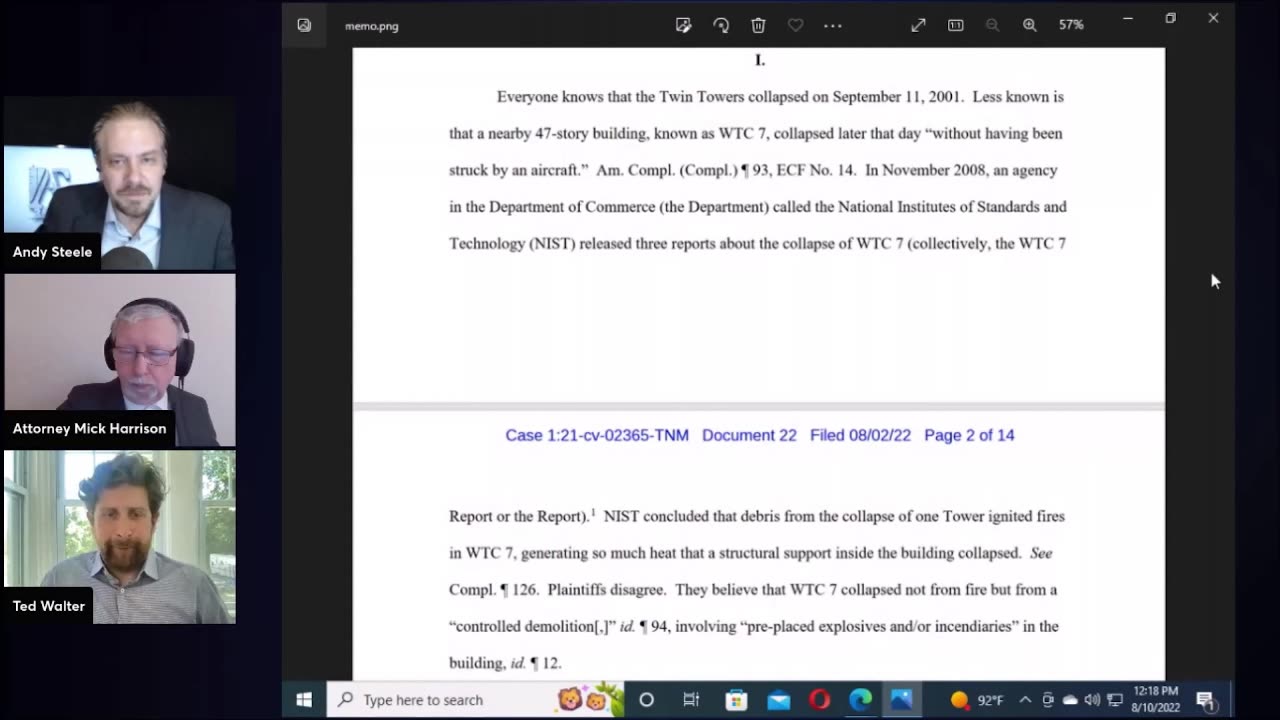Open the notification center icon
1280x720 pixels.
1205,700
